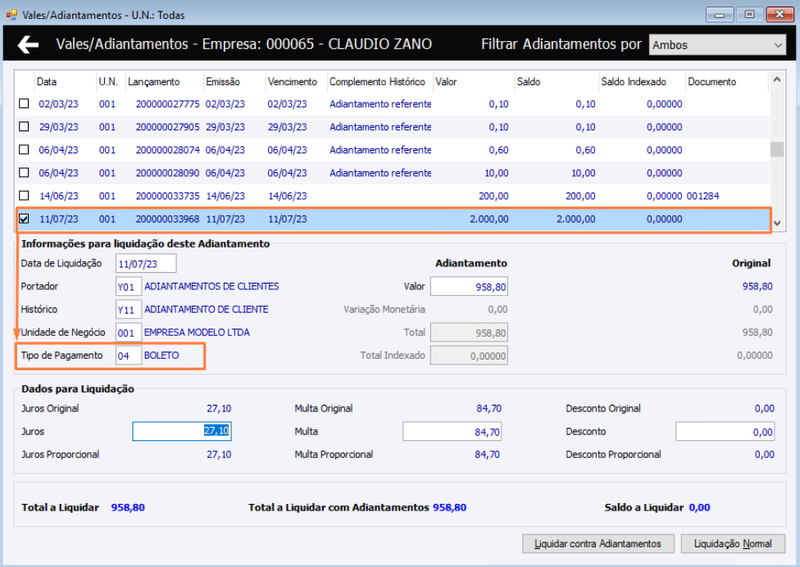This screenshot has width=800, height=567.
Task: Click the table vertical scrollbar thumb
Action: [x=777, y=149]
